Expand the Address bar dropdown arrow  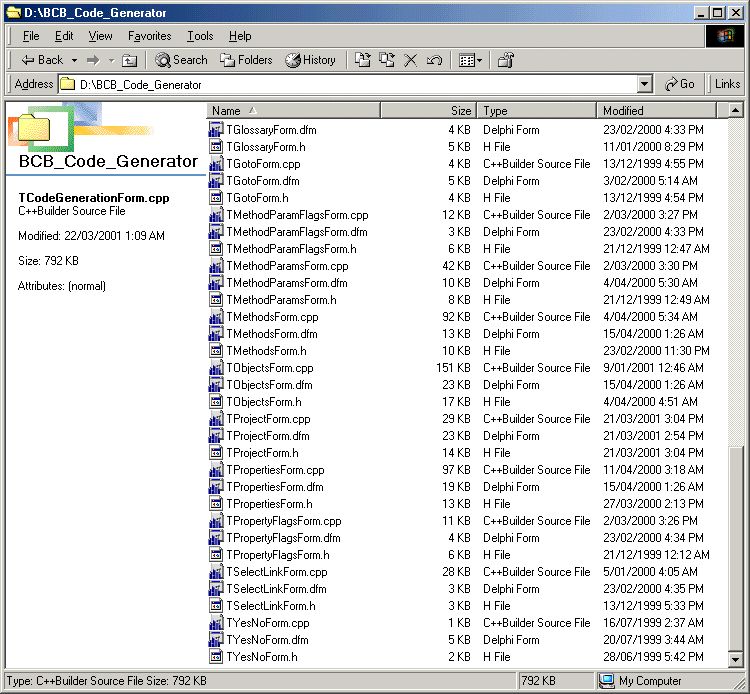pos(644,85)
